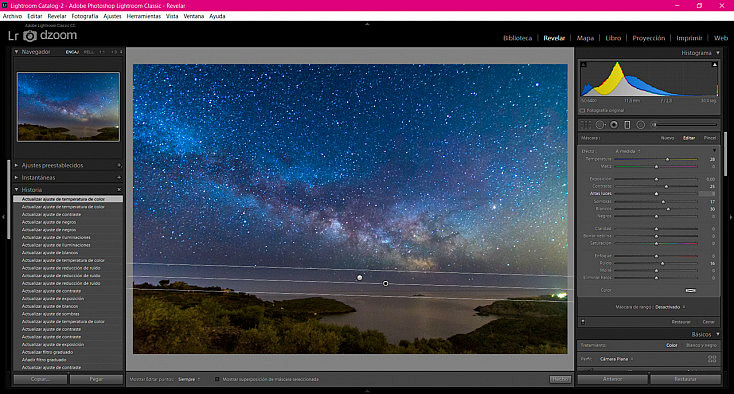This screenshot has width=734, height=394.
Task: Open the filter Color swatch
Action: point(690,290)
